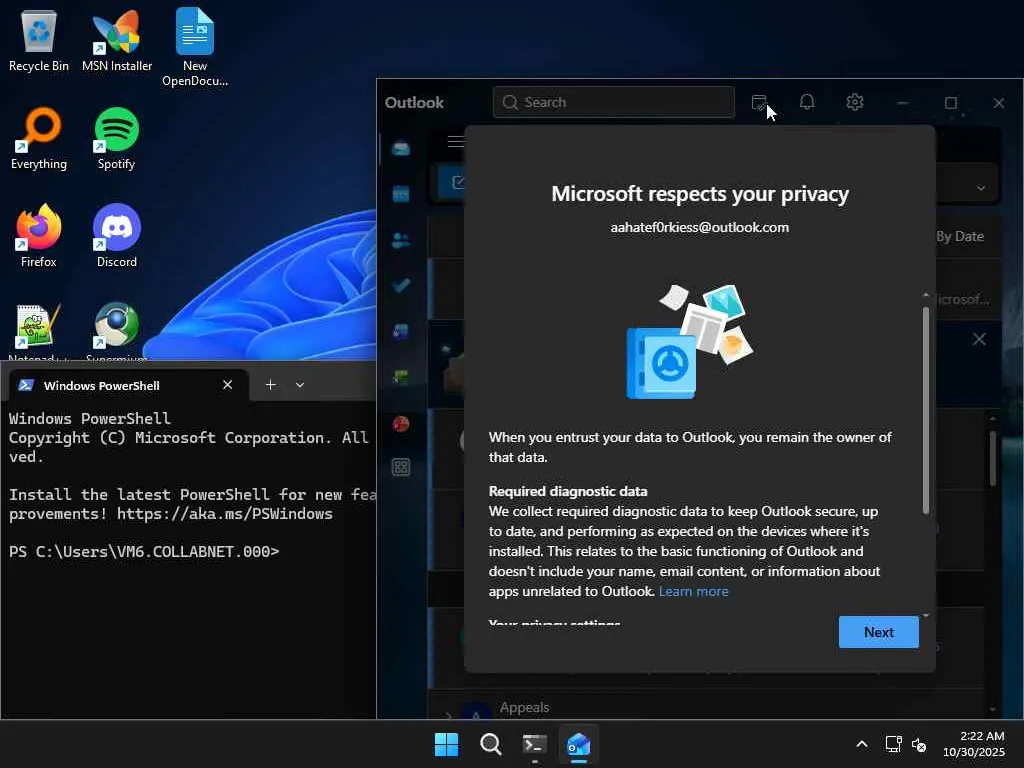This screenshot has width=1024, height=768.
Task: Open the Mail icon in Outlook's sidebar
Action: pos(401,148)
